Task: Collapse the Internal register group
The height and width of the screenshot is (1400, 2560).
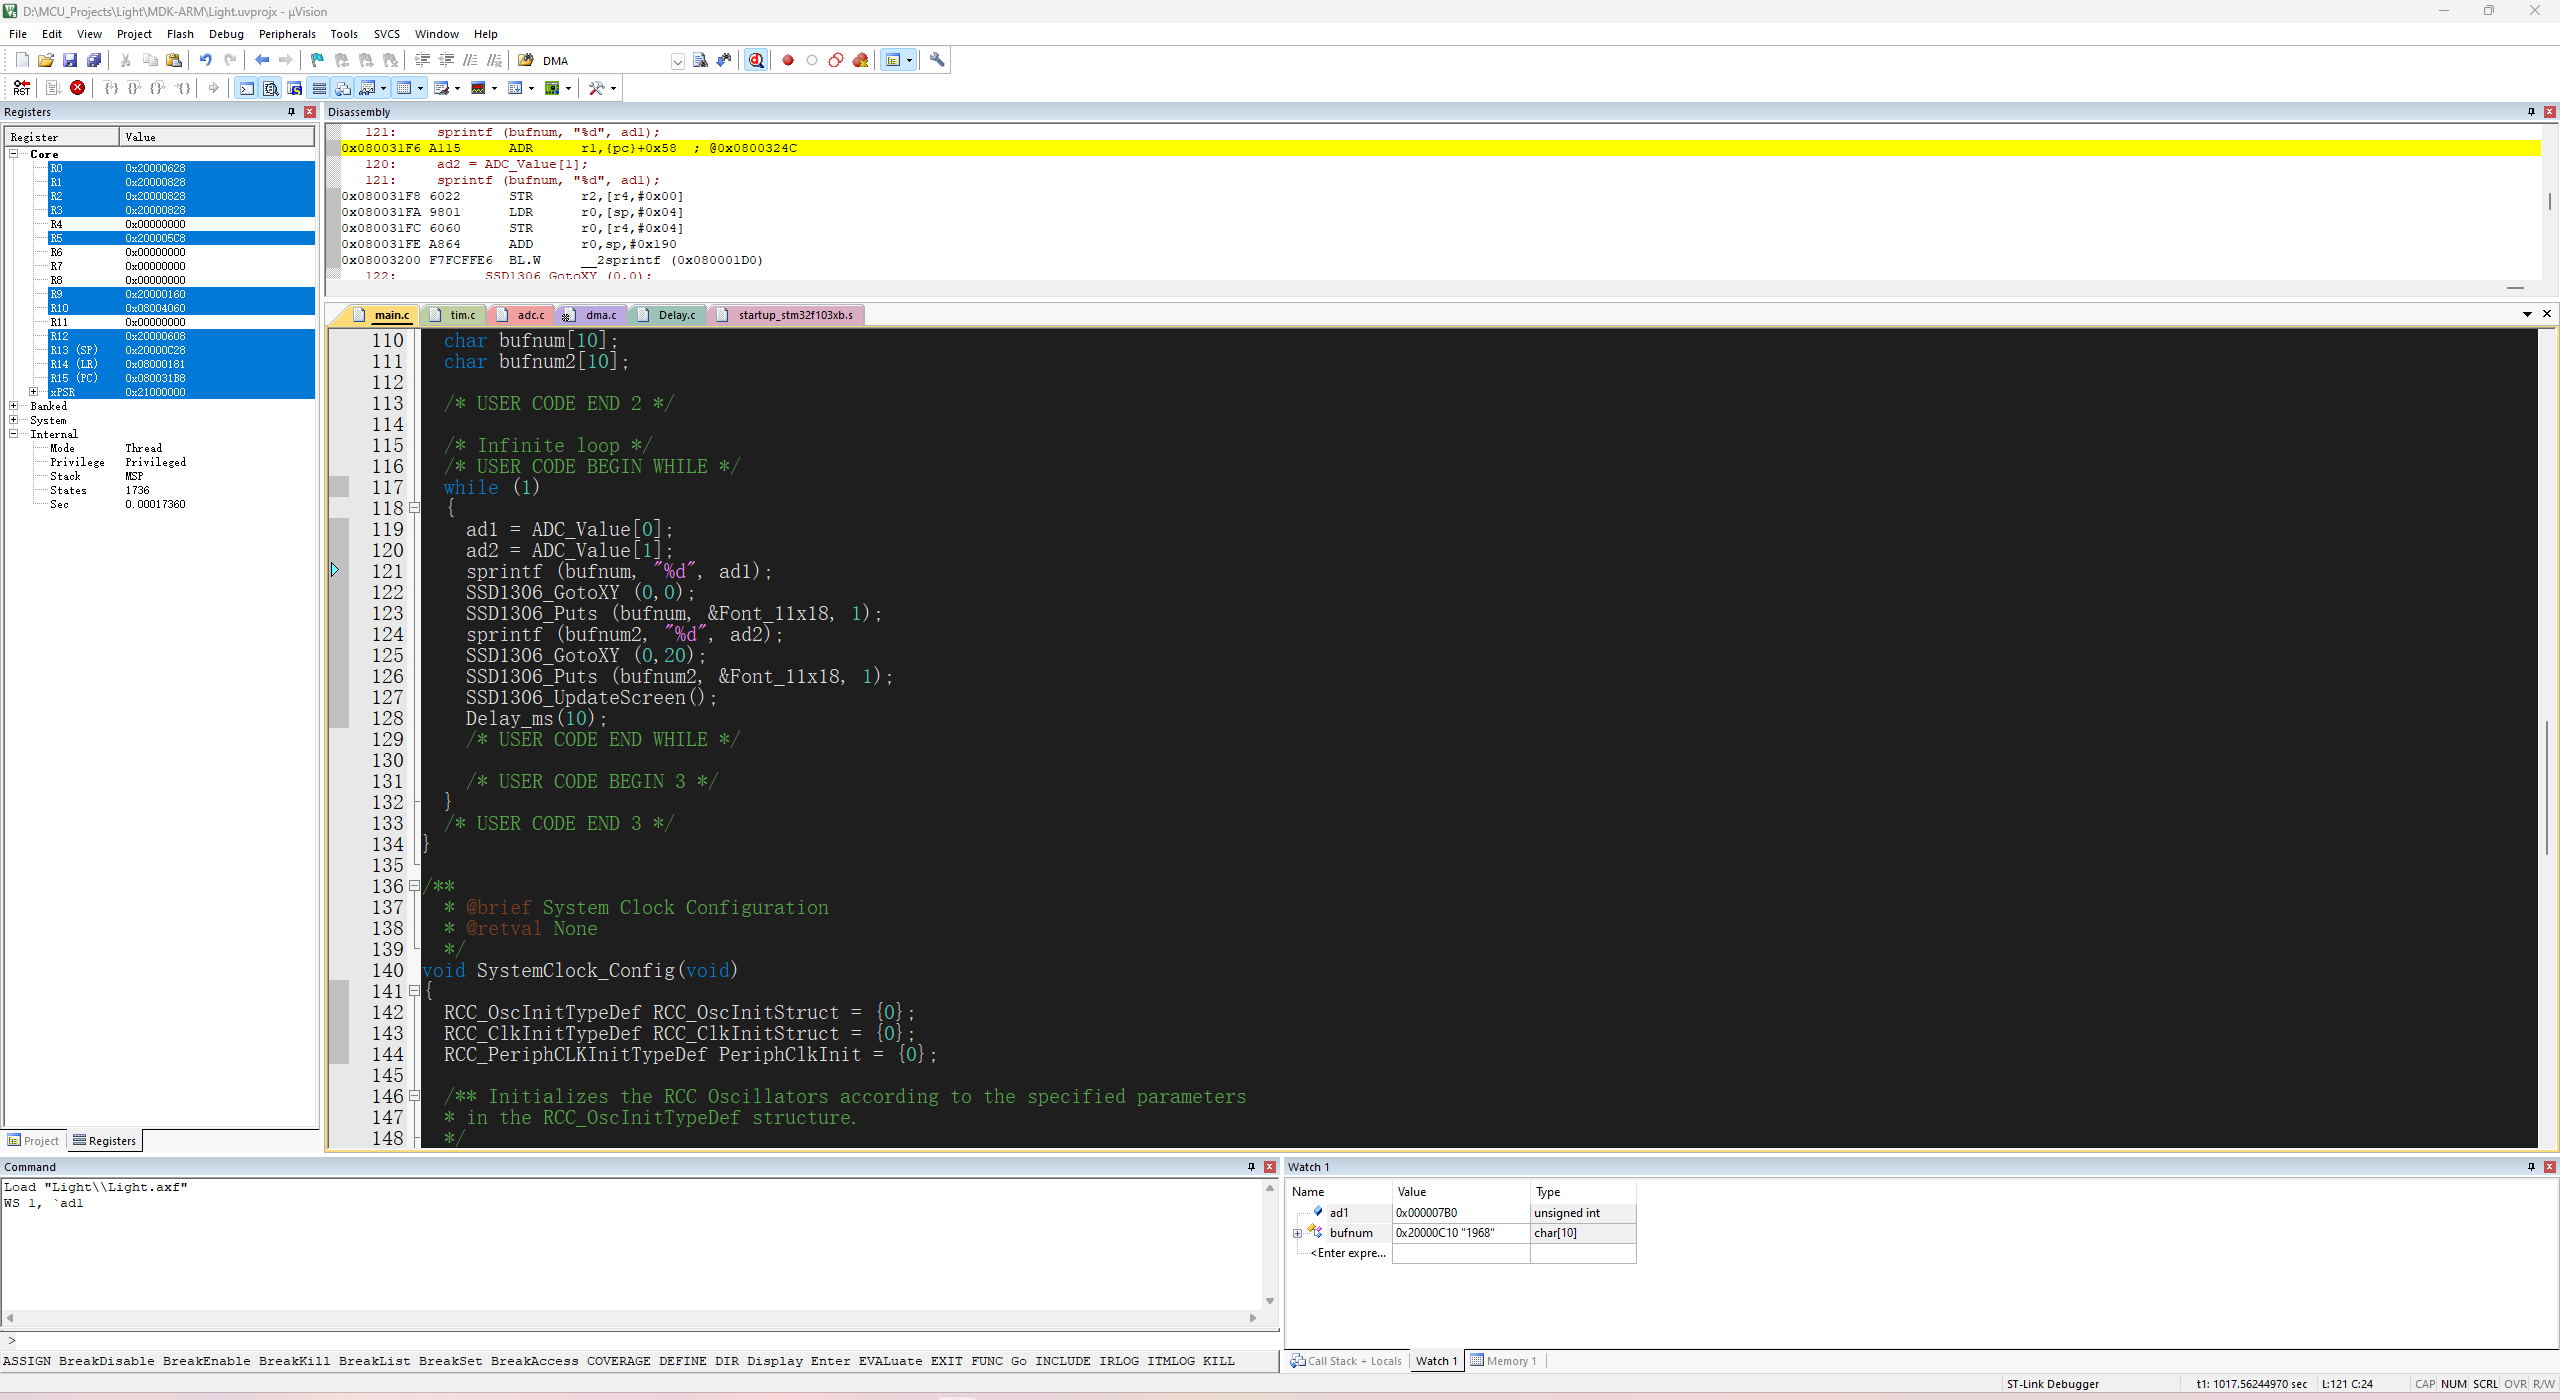Action: click(x=14, y=434)
